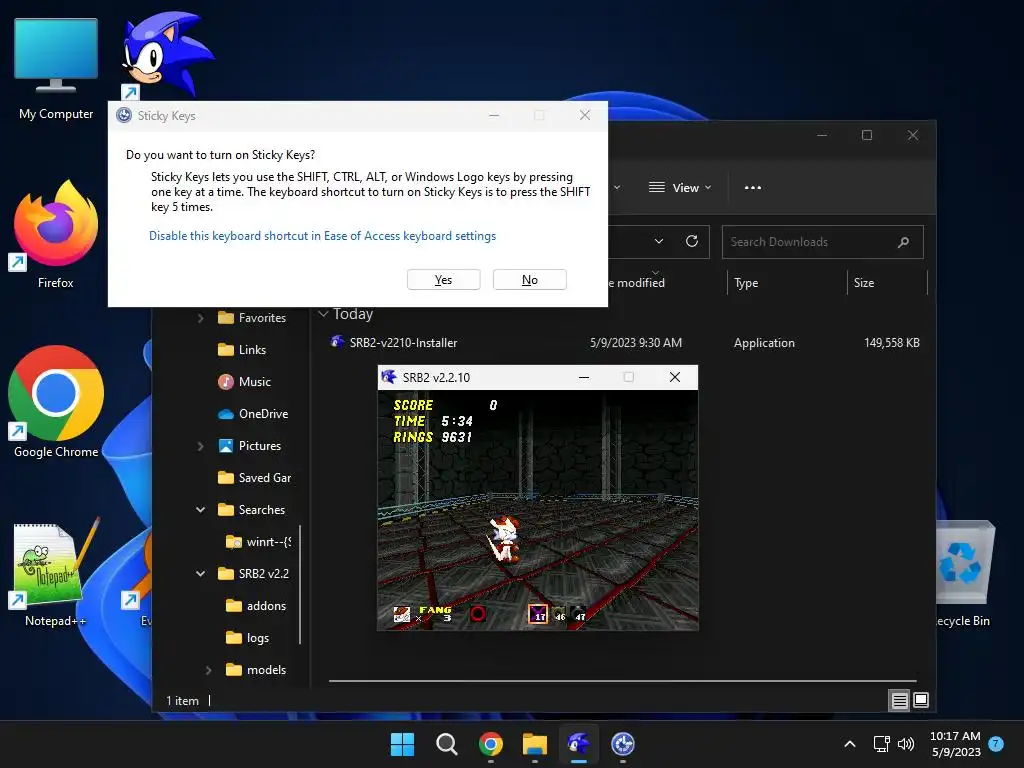Open Sticky Keys app in taskbar

tap(623, 744)
